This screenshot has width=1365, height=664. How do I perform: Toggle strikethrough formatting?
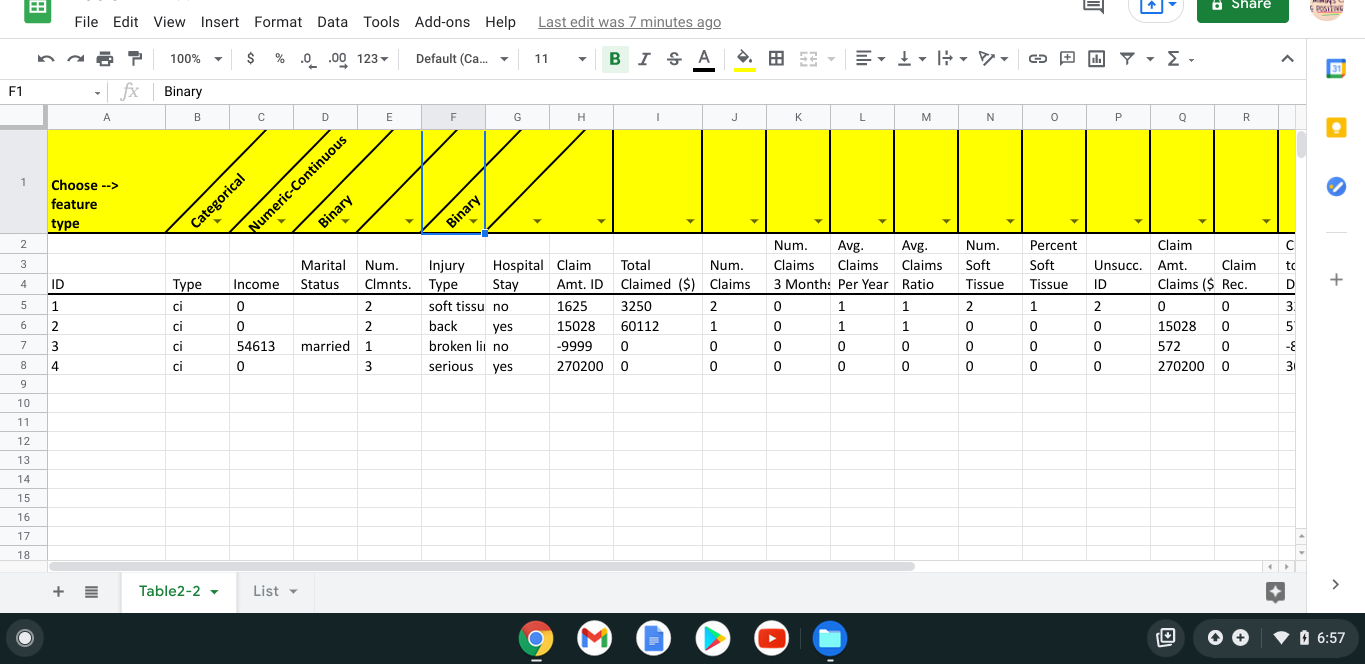(x=674, y=59)
